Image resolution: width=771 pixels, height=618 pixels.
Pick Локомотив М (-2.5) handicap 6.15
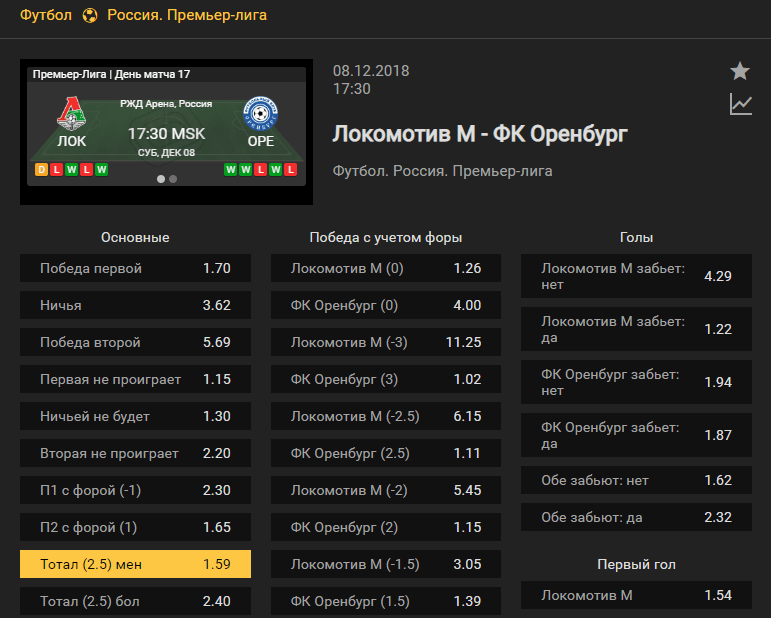tap(386, 416)
